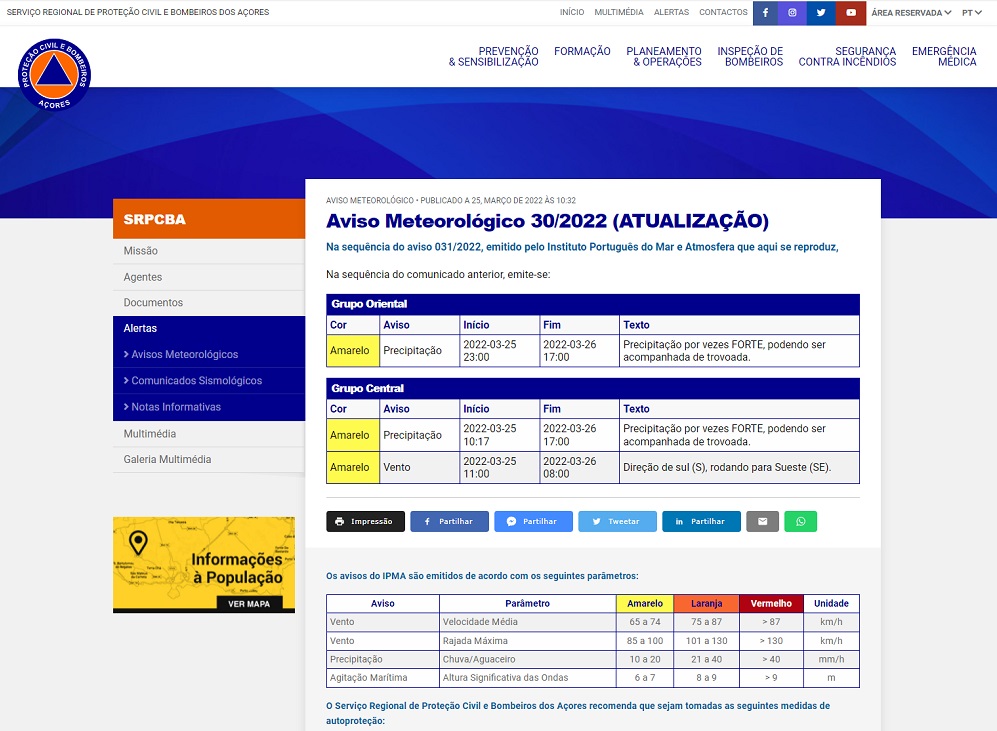The image size is (997, 731).
Task: Open the Twitter social icon in header
Action: tap(821, 13)
